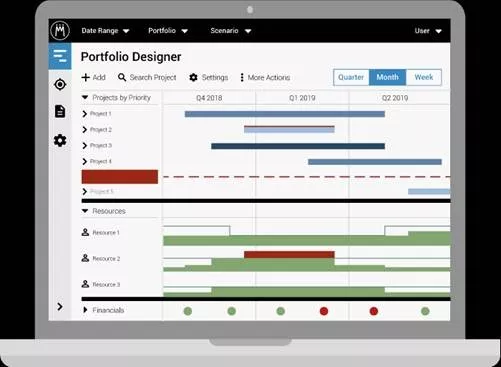The image size is (501, 367).
Task: Open the Portfolio Designer sidebar icon
Action: click(x=60, y=56)
